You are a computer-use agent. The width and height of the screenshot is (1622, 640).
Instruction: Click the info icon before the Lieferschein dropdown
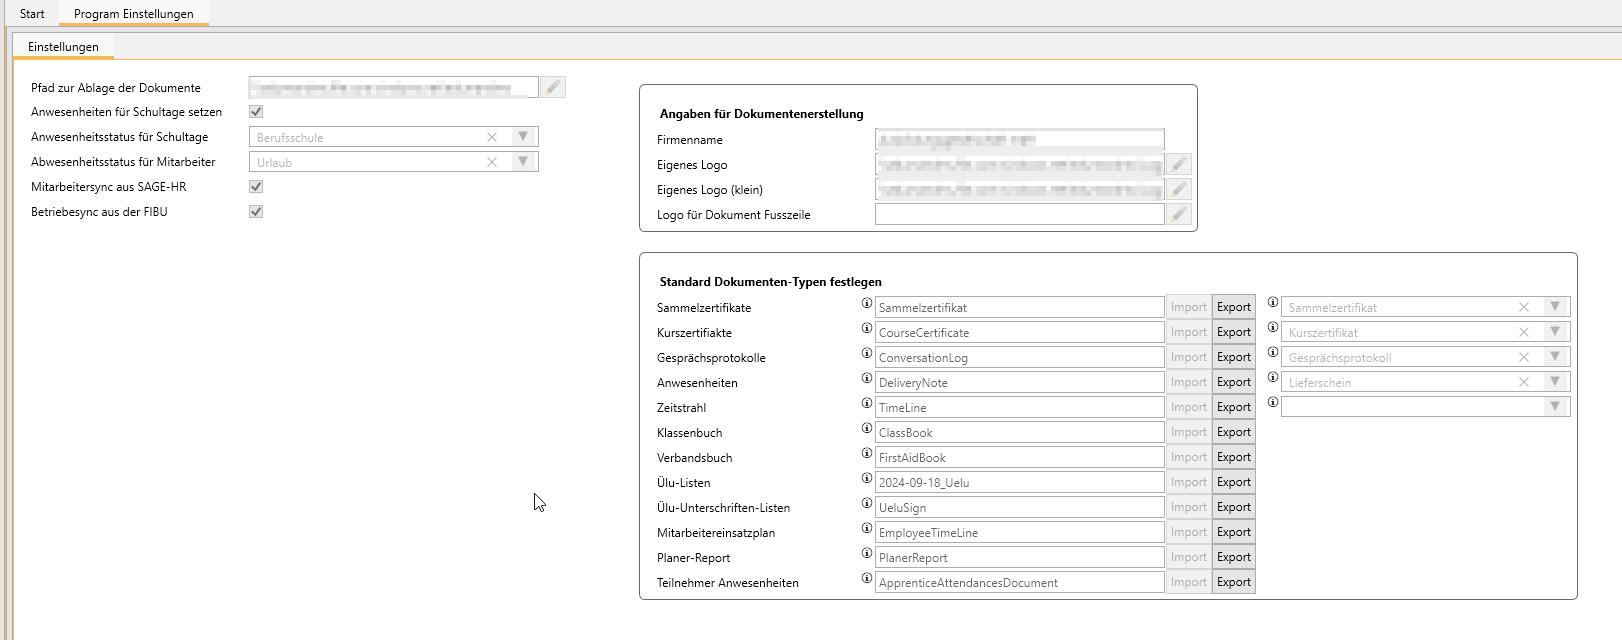1273,377
